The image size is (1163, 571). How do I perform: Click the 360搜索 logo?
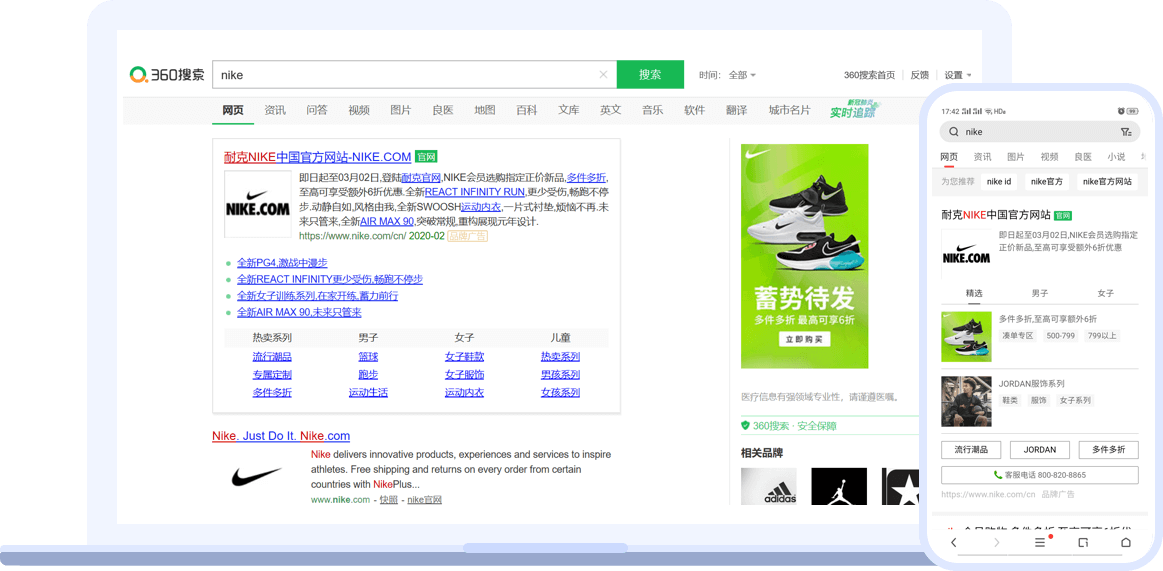click(167, 75)
